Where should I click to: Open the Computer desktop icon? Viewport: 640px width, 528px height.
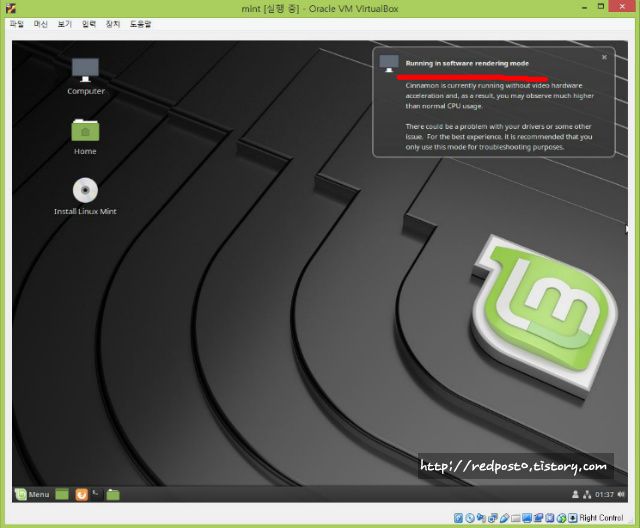pyautogui.click(x=85, y=76)
